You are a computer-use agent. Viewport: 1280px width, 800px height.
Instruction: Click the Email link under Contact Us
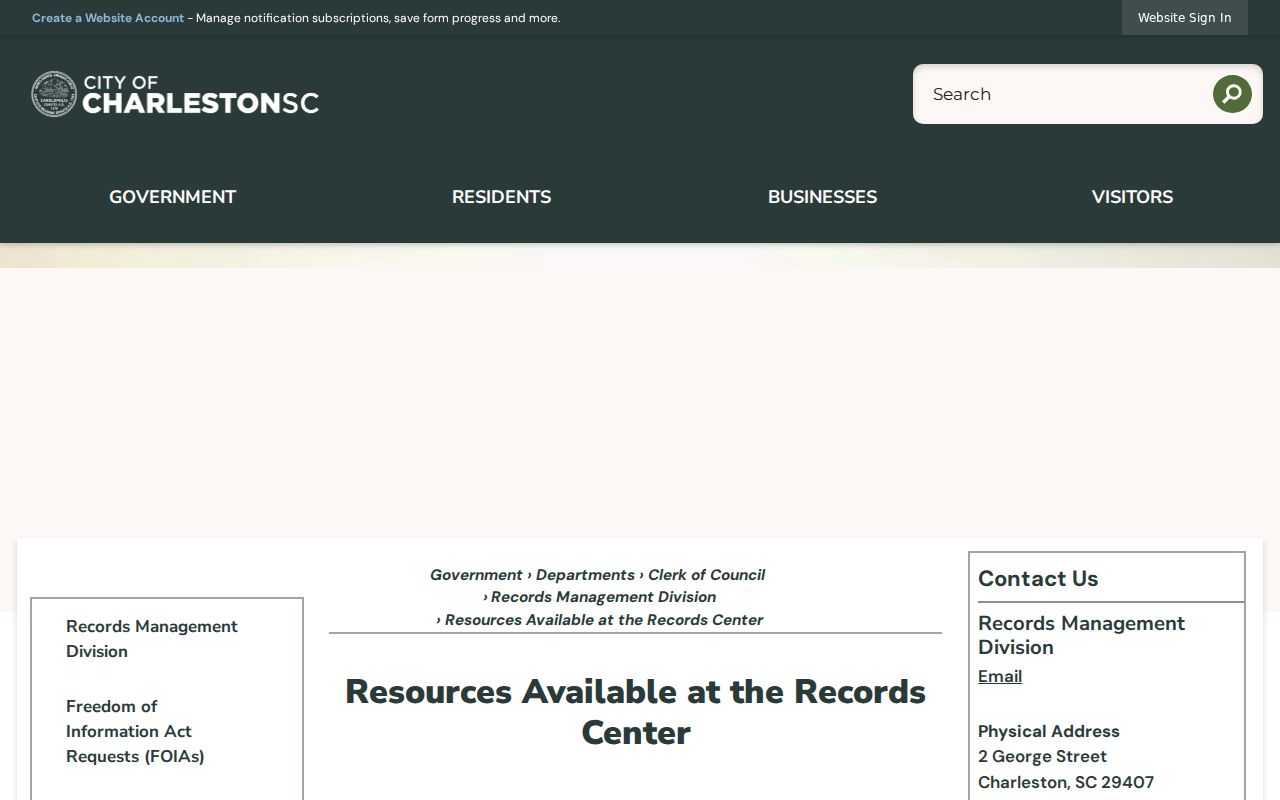[1000, 676]
